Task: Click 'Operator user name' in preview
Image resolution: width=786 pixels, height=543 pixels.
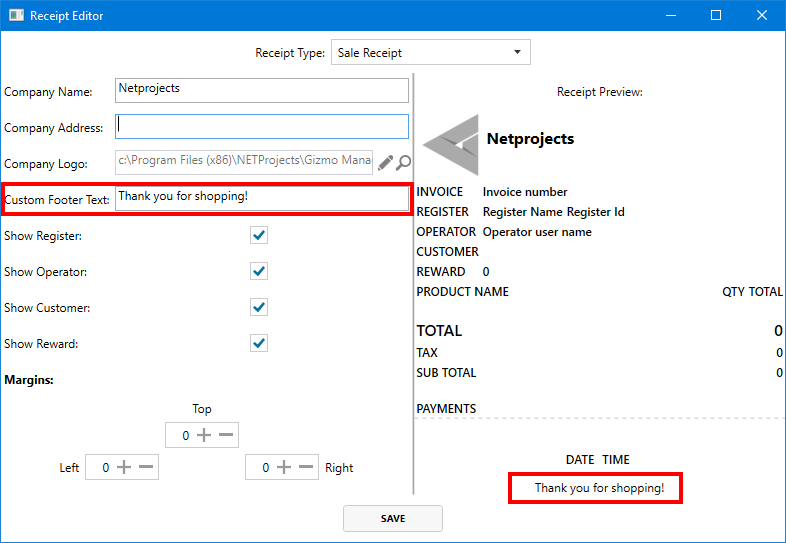Action: click(x=537, y=232)
